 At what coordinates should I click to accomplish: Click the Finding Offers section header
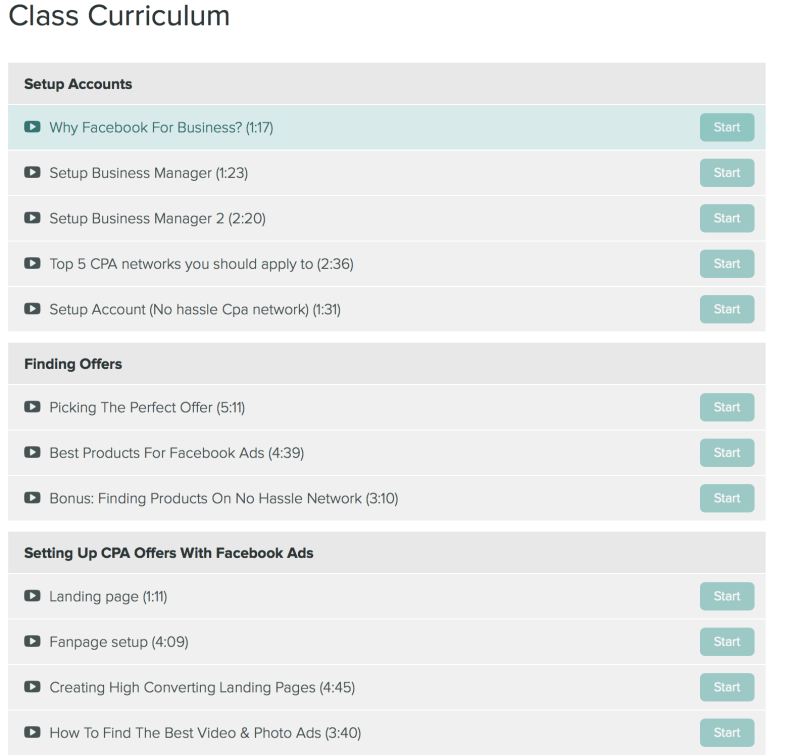point(73,364)
